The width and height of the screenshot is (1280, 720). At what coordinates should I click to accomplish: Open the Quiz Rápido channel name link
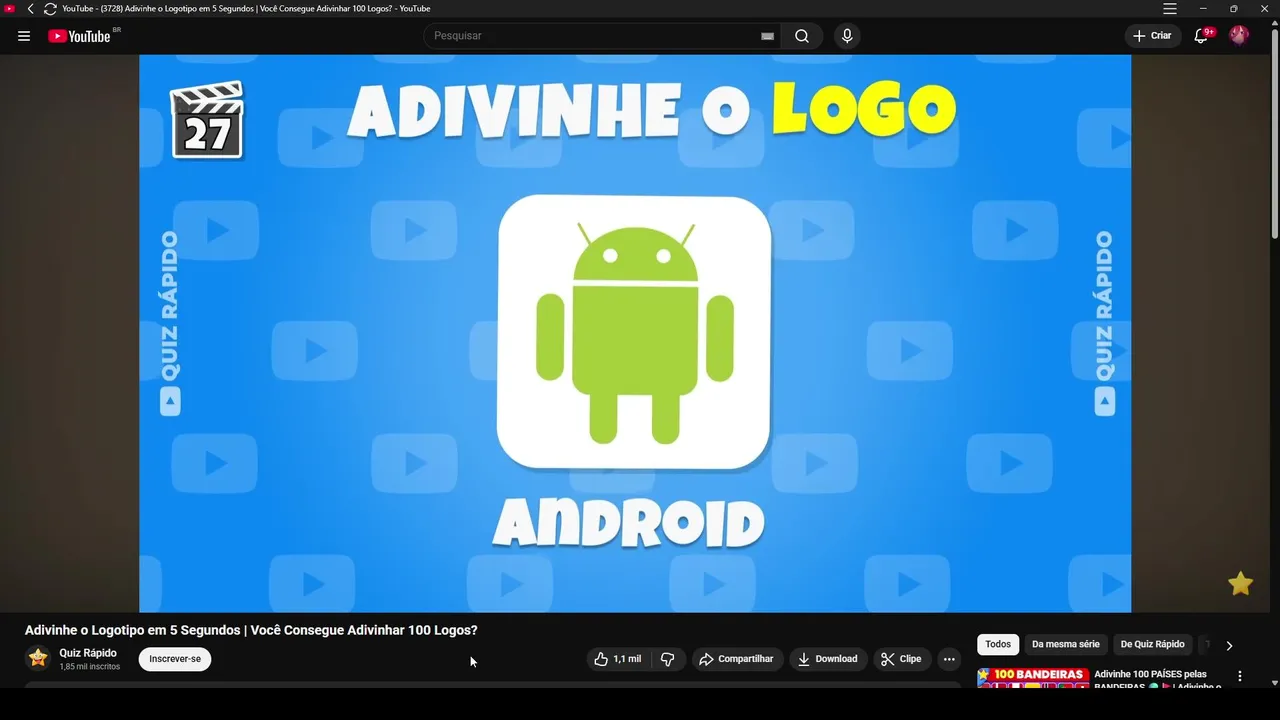pyautogui.click(x=88, y=653)
